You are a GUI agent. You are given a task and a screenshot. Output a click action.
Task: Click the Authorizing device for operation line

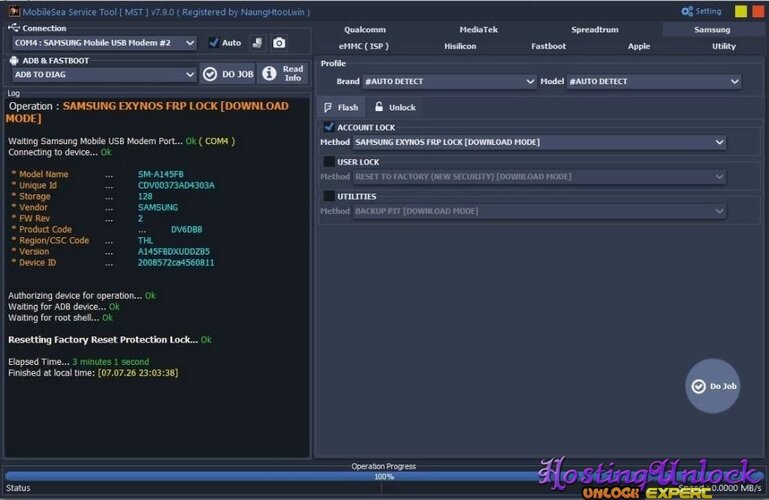coord(82,296)
